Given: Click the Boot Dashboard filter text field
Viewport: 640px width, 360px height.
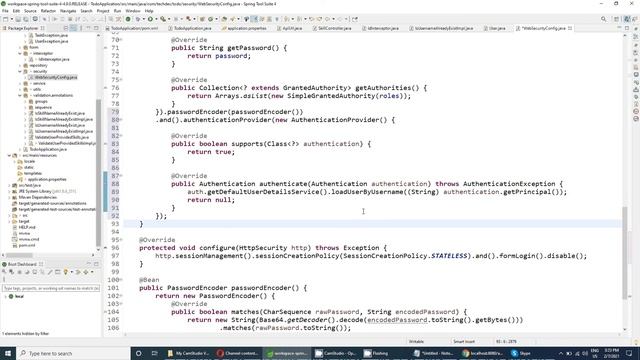Looking at the screenshot, I should coord(51,289).
